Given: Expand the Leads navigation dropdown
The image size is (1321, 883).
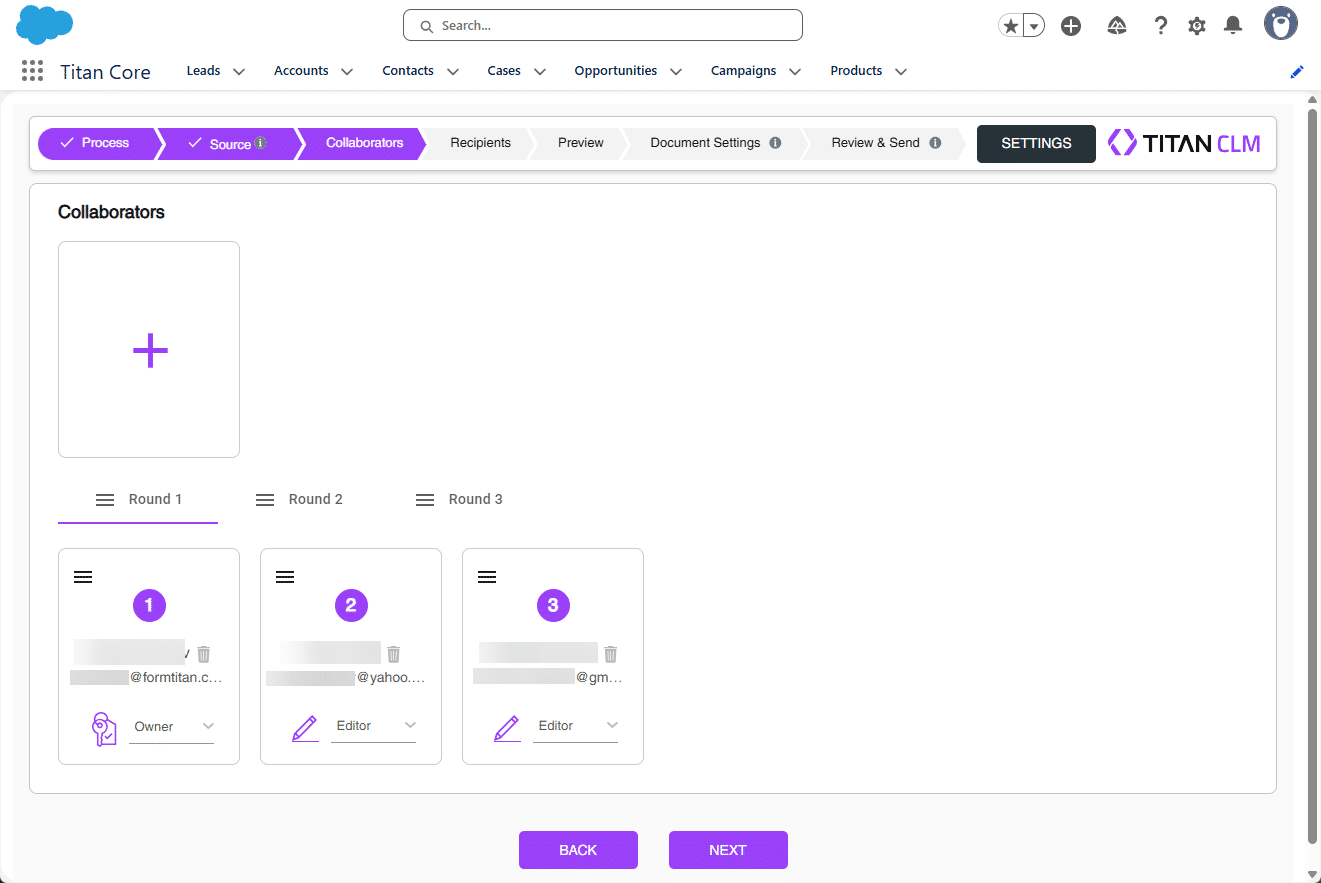Looking at the screenshot, I should click(239, 71).
